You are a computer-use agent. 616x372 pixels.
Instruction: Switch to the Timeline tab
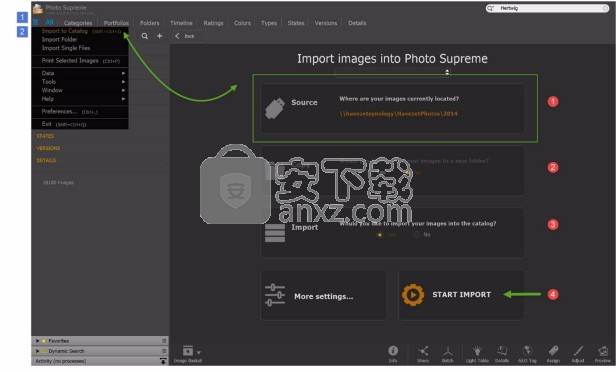point(181,23)
